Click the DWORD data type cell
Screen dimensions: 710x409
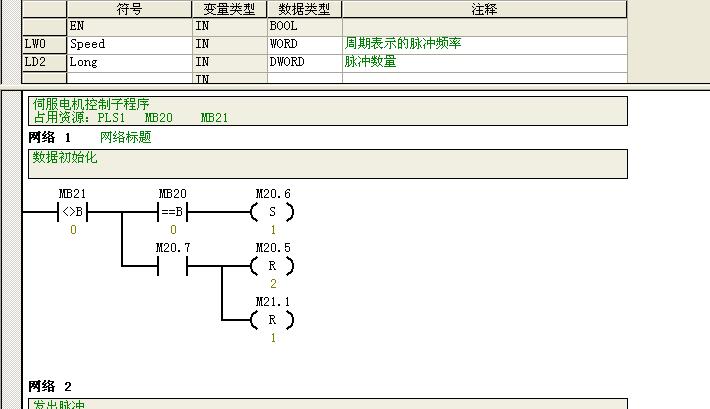coord(304,62)
